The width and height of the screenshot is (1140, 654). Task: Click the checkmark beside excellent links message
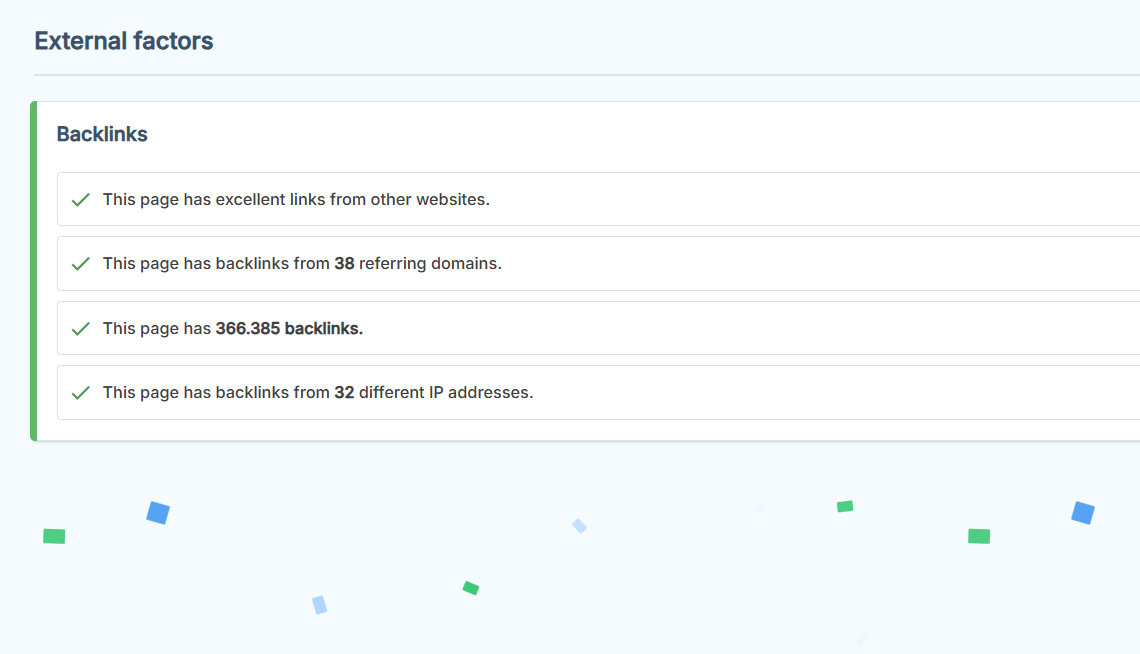tap(81, 200)
